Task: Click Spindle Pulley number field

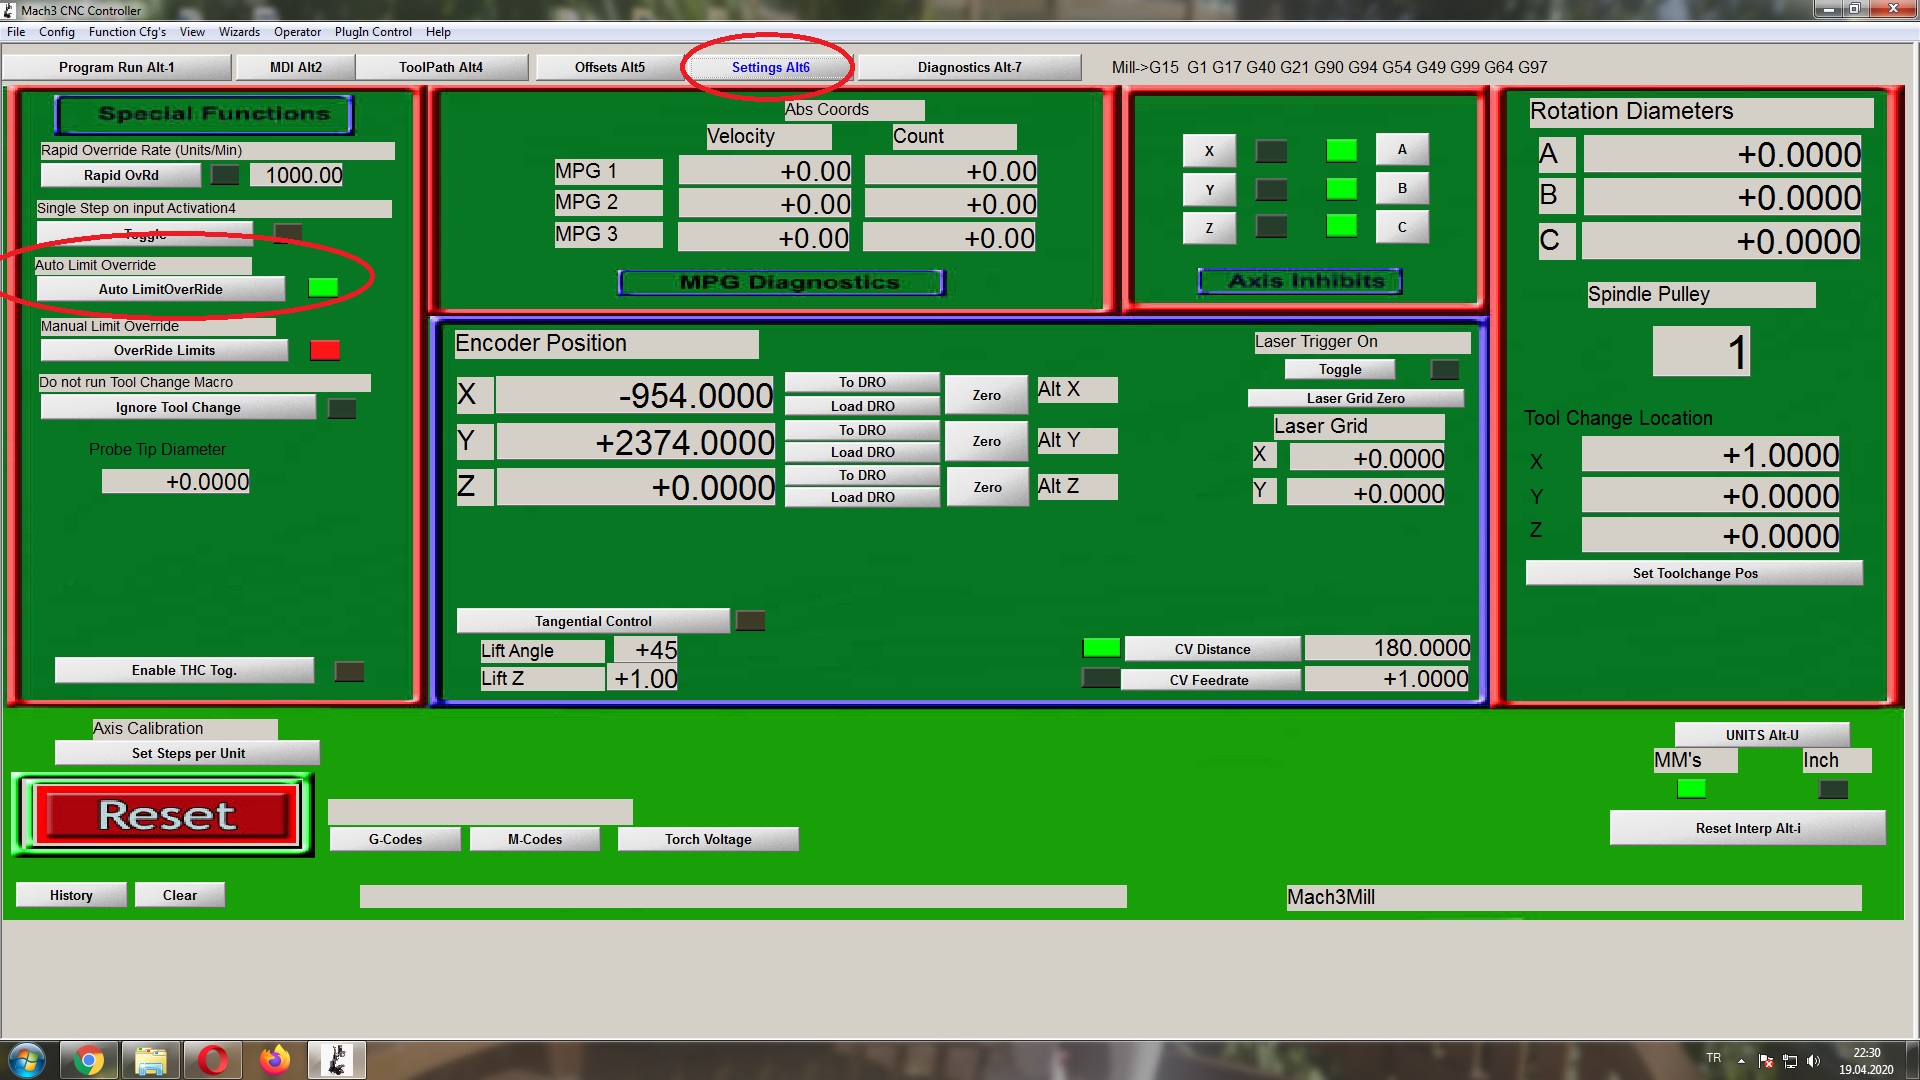Action: (x=1701, y=352)
